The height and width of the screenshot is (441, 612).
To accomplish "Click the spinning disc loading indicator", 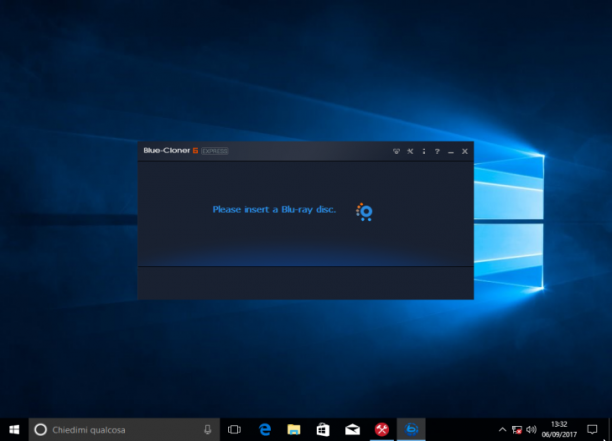I will [364, 212].
